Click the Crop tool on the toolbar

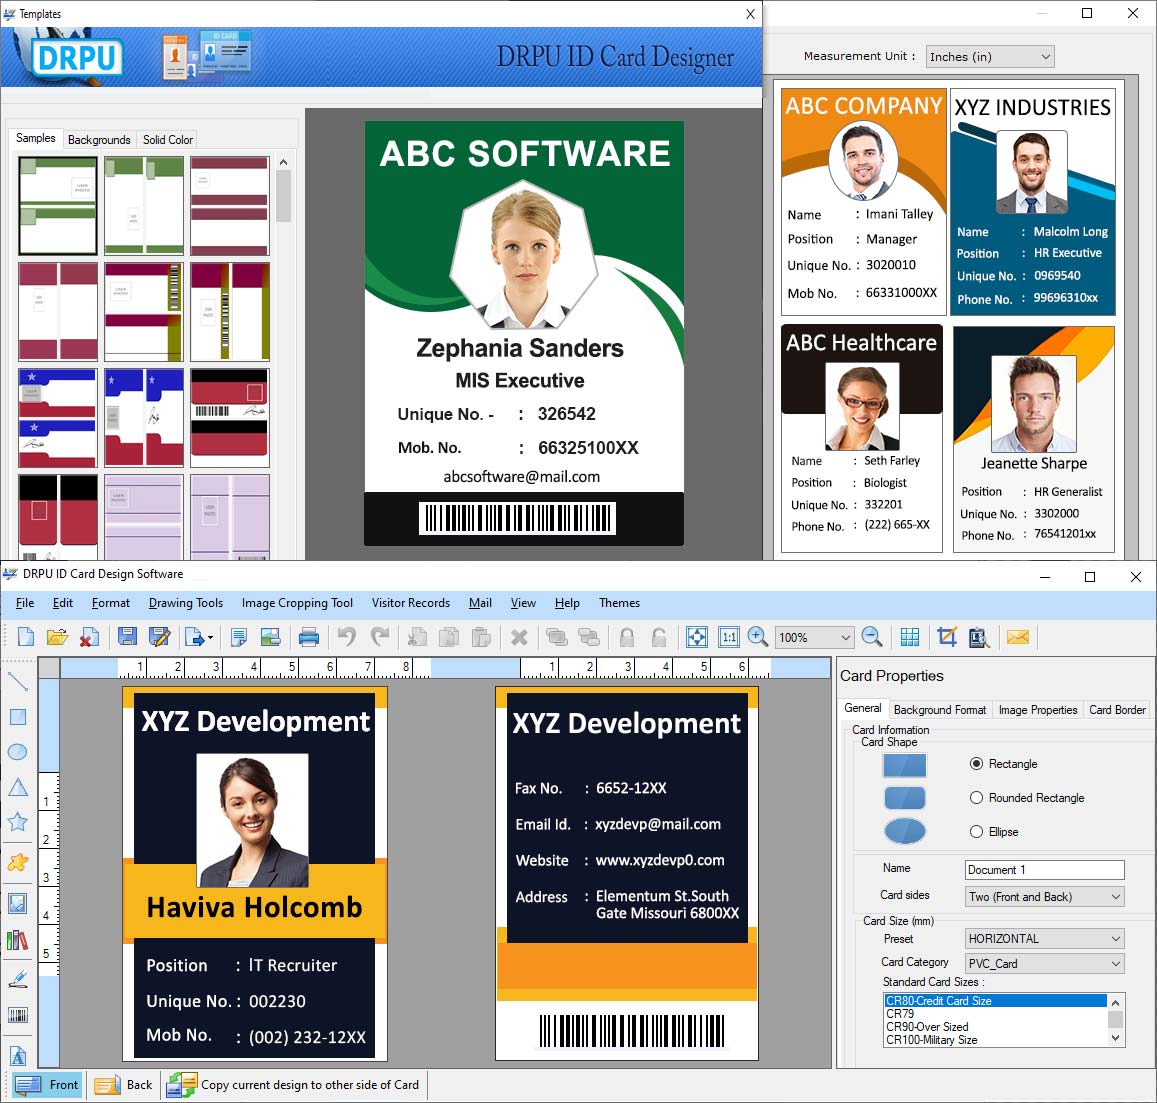click(947, 636)
